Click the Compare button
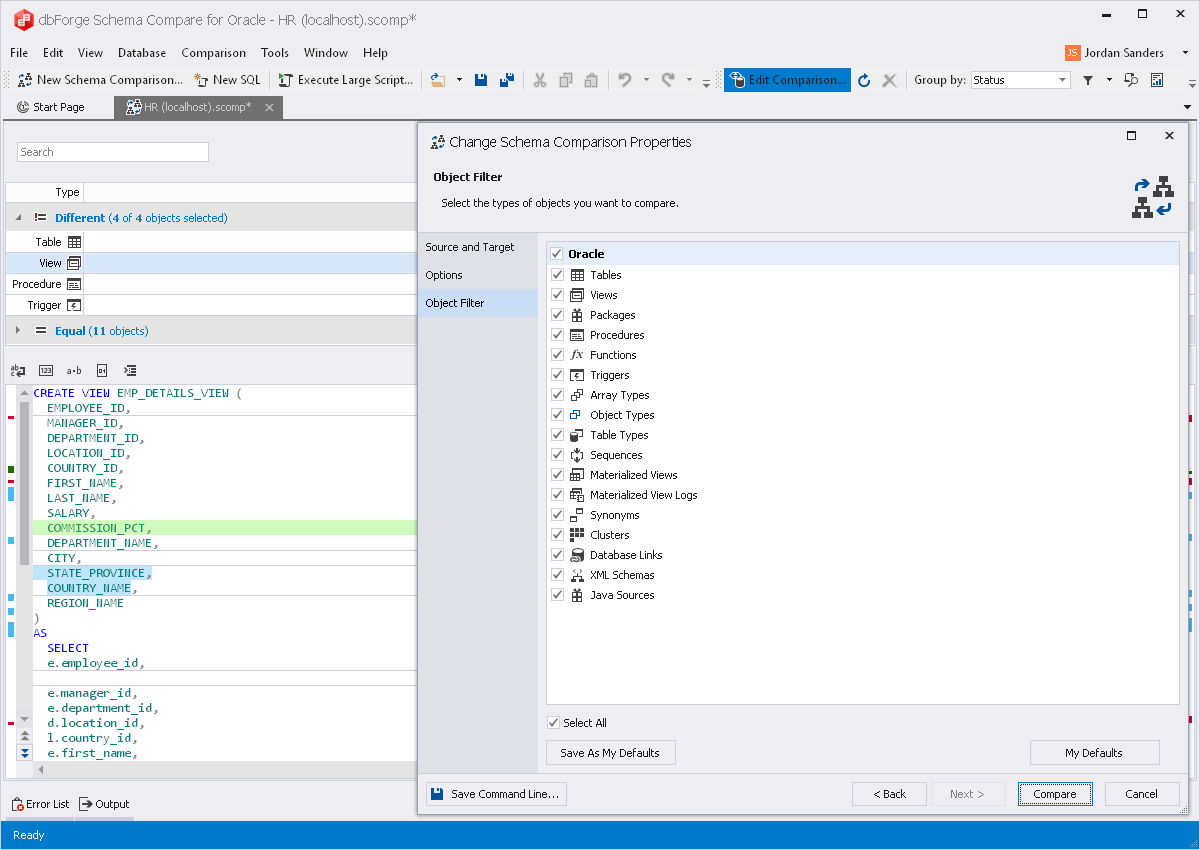The height and width of the screenshot is (850, 1200). coord(1055,794)
